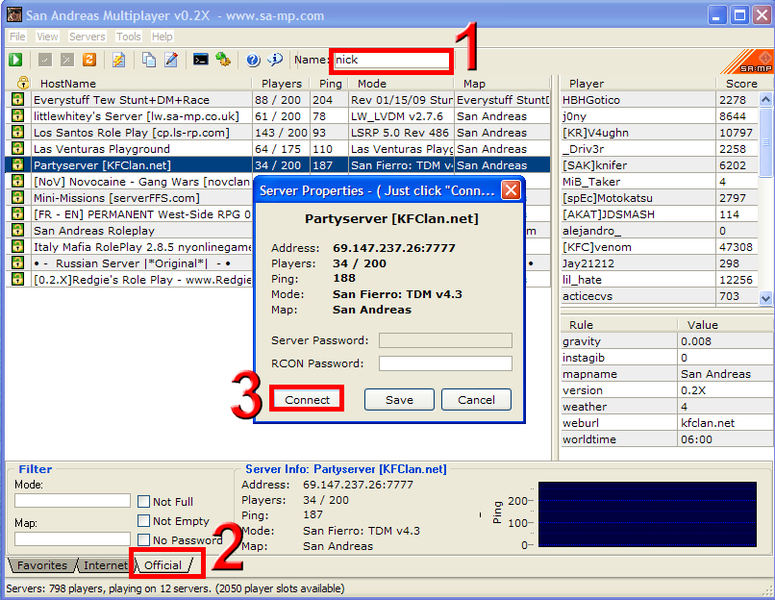Click lock icon beside Los Santos Role Play

click(x=18, y=132)
